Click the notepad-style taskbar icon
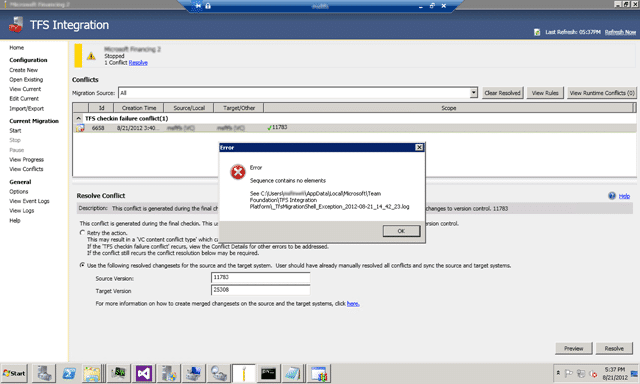Screen dimensions: 640x384 pos(293,373)
